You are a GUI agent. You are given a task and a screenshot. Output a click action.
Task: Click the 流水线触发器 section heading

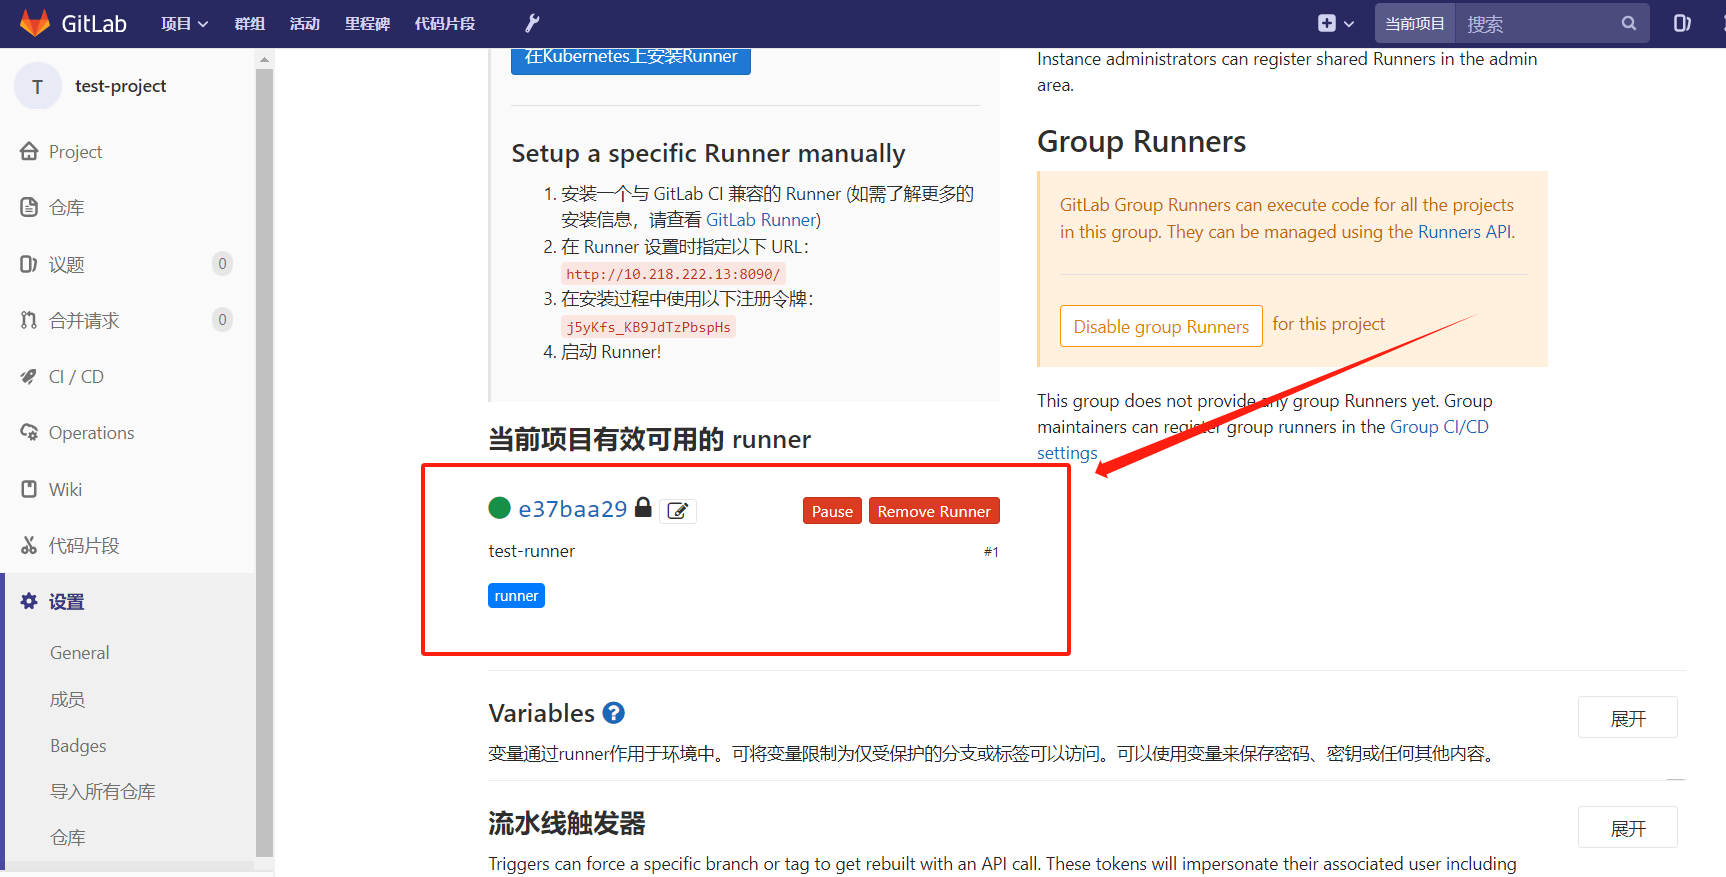click(567, 823)
